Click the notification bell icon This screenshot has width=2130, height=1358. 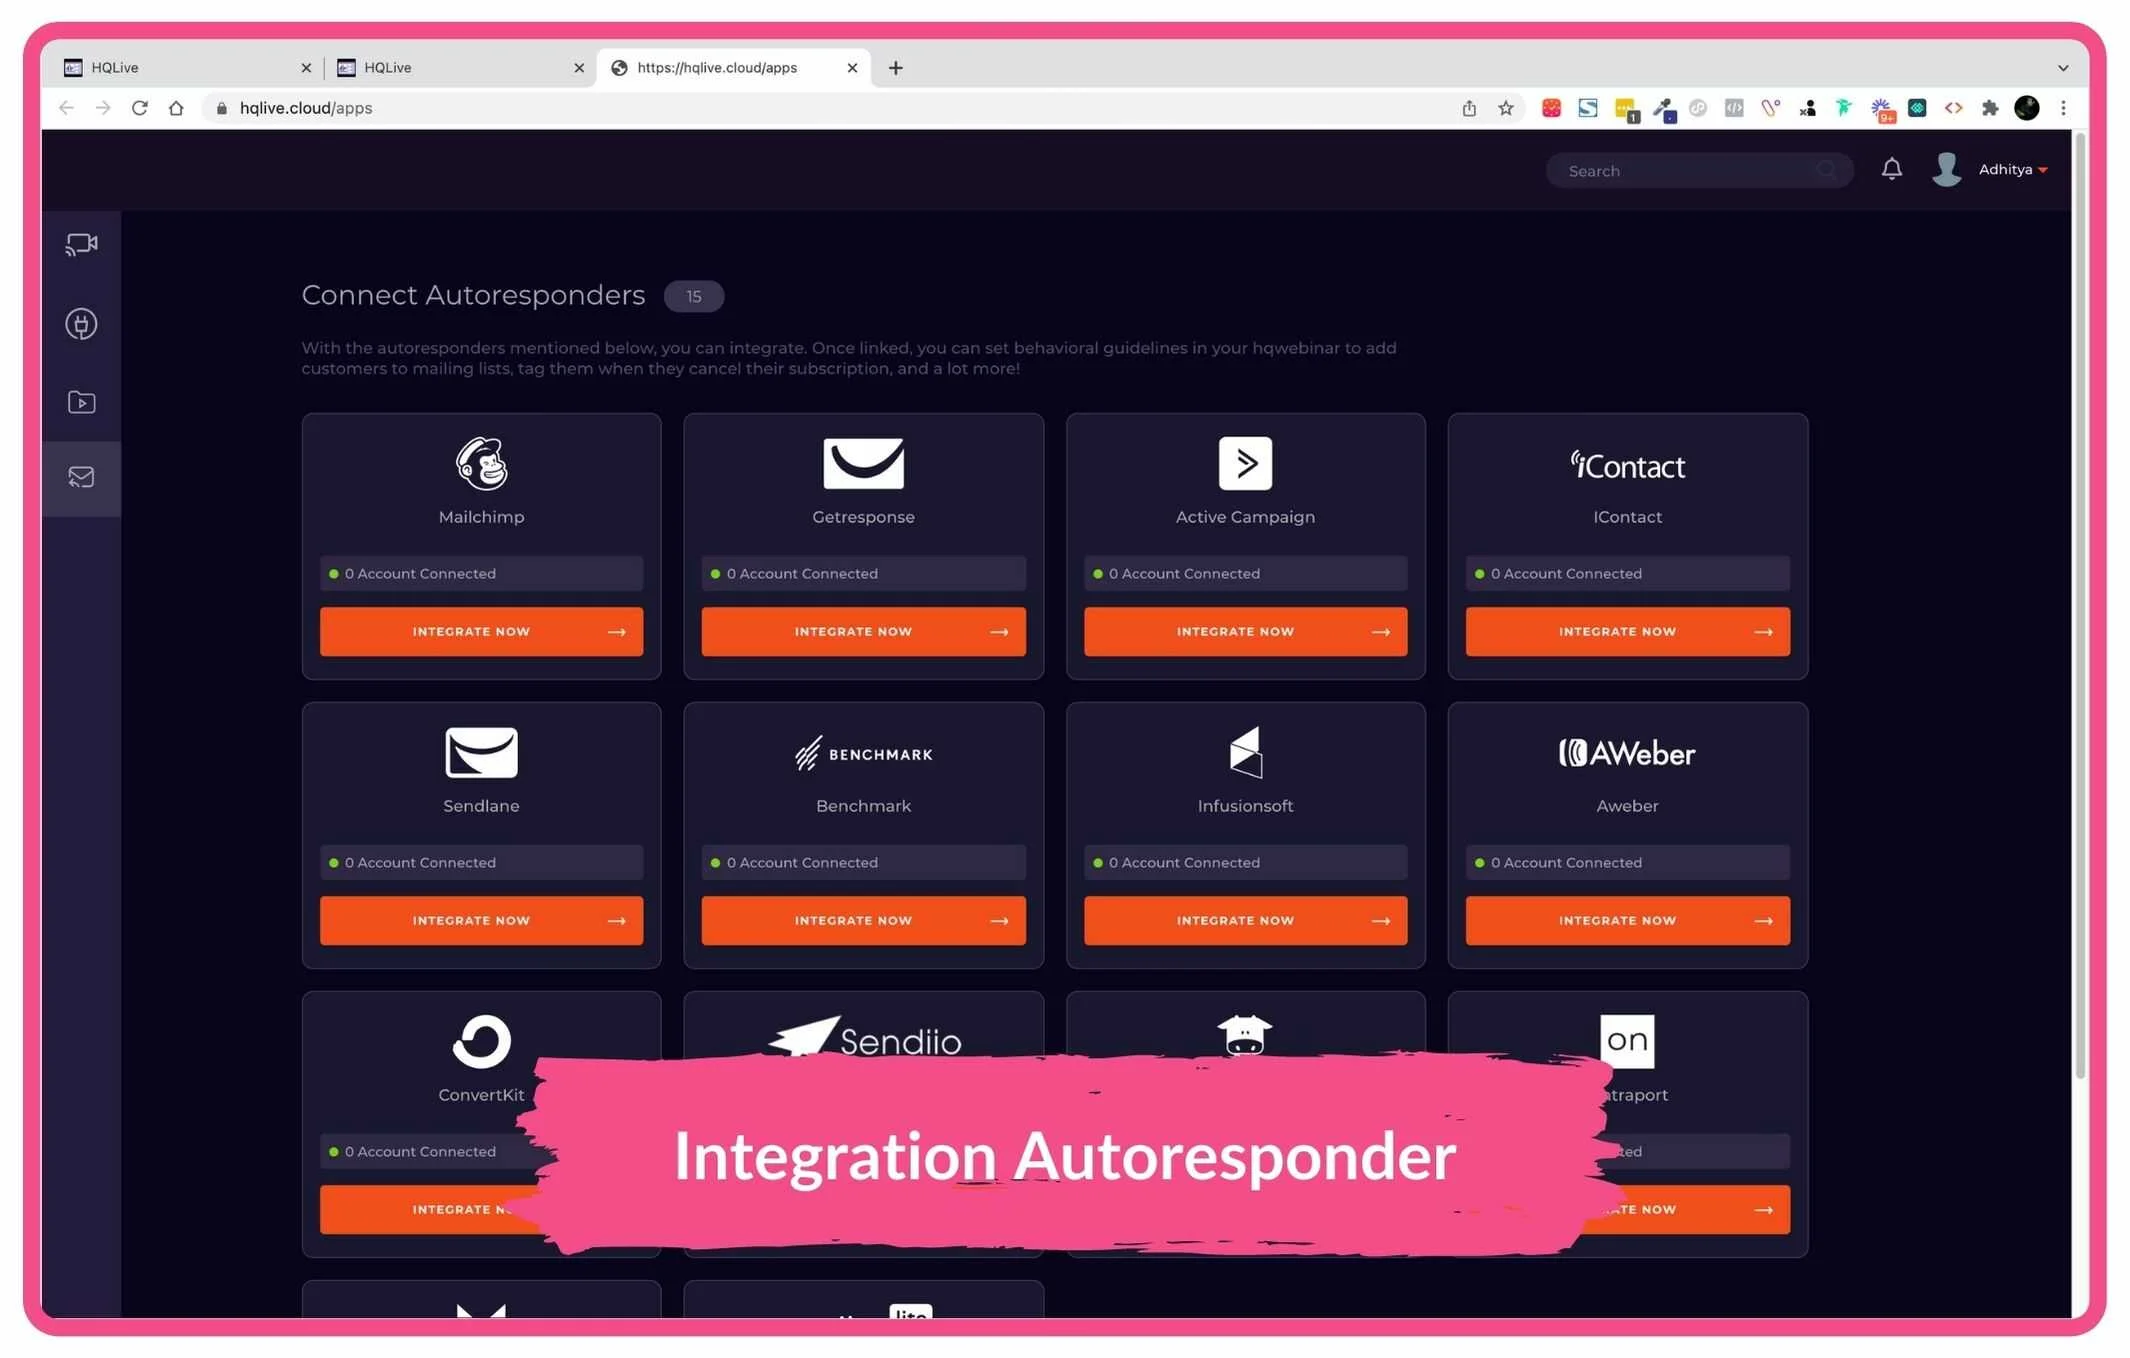[1891, 169]
